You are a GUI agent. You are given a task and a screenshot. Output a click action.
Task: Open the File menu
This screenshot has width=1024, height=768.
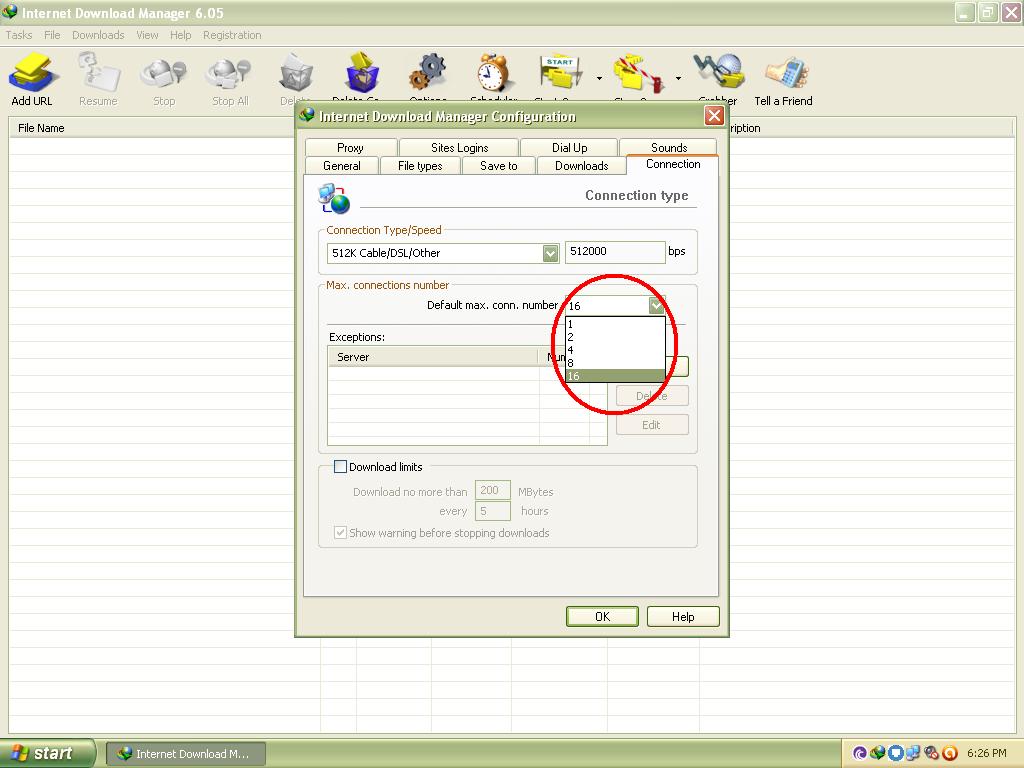pyautogui.click(x=52, y=35)
